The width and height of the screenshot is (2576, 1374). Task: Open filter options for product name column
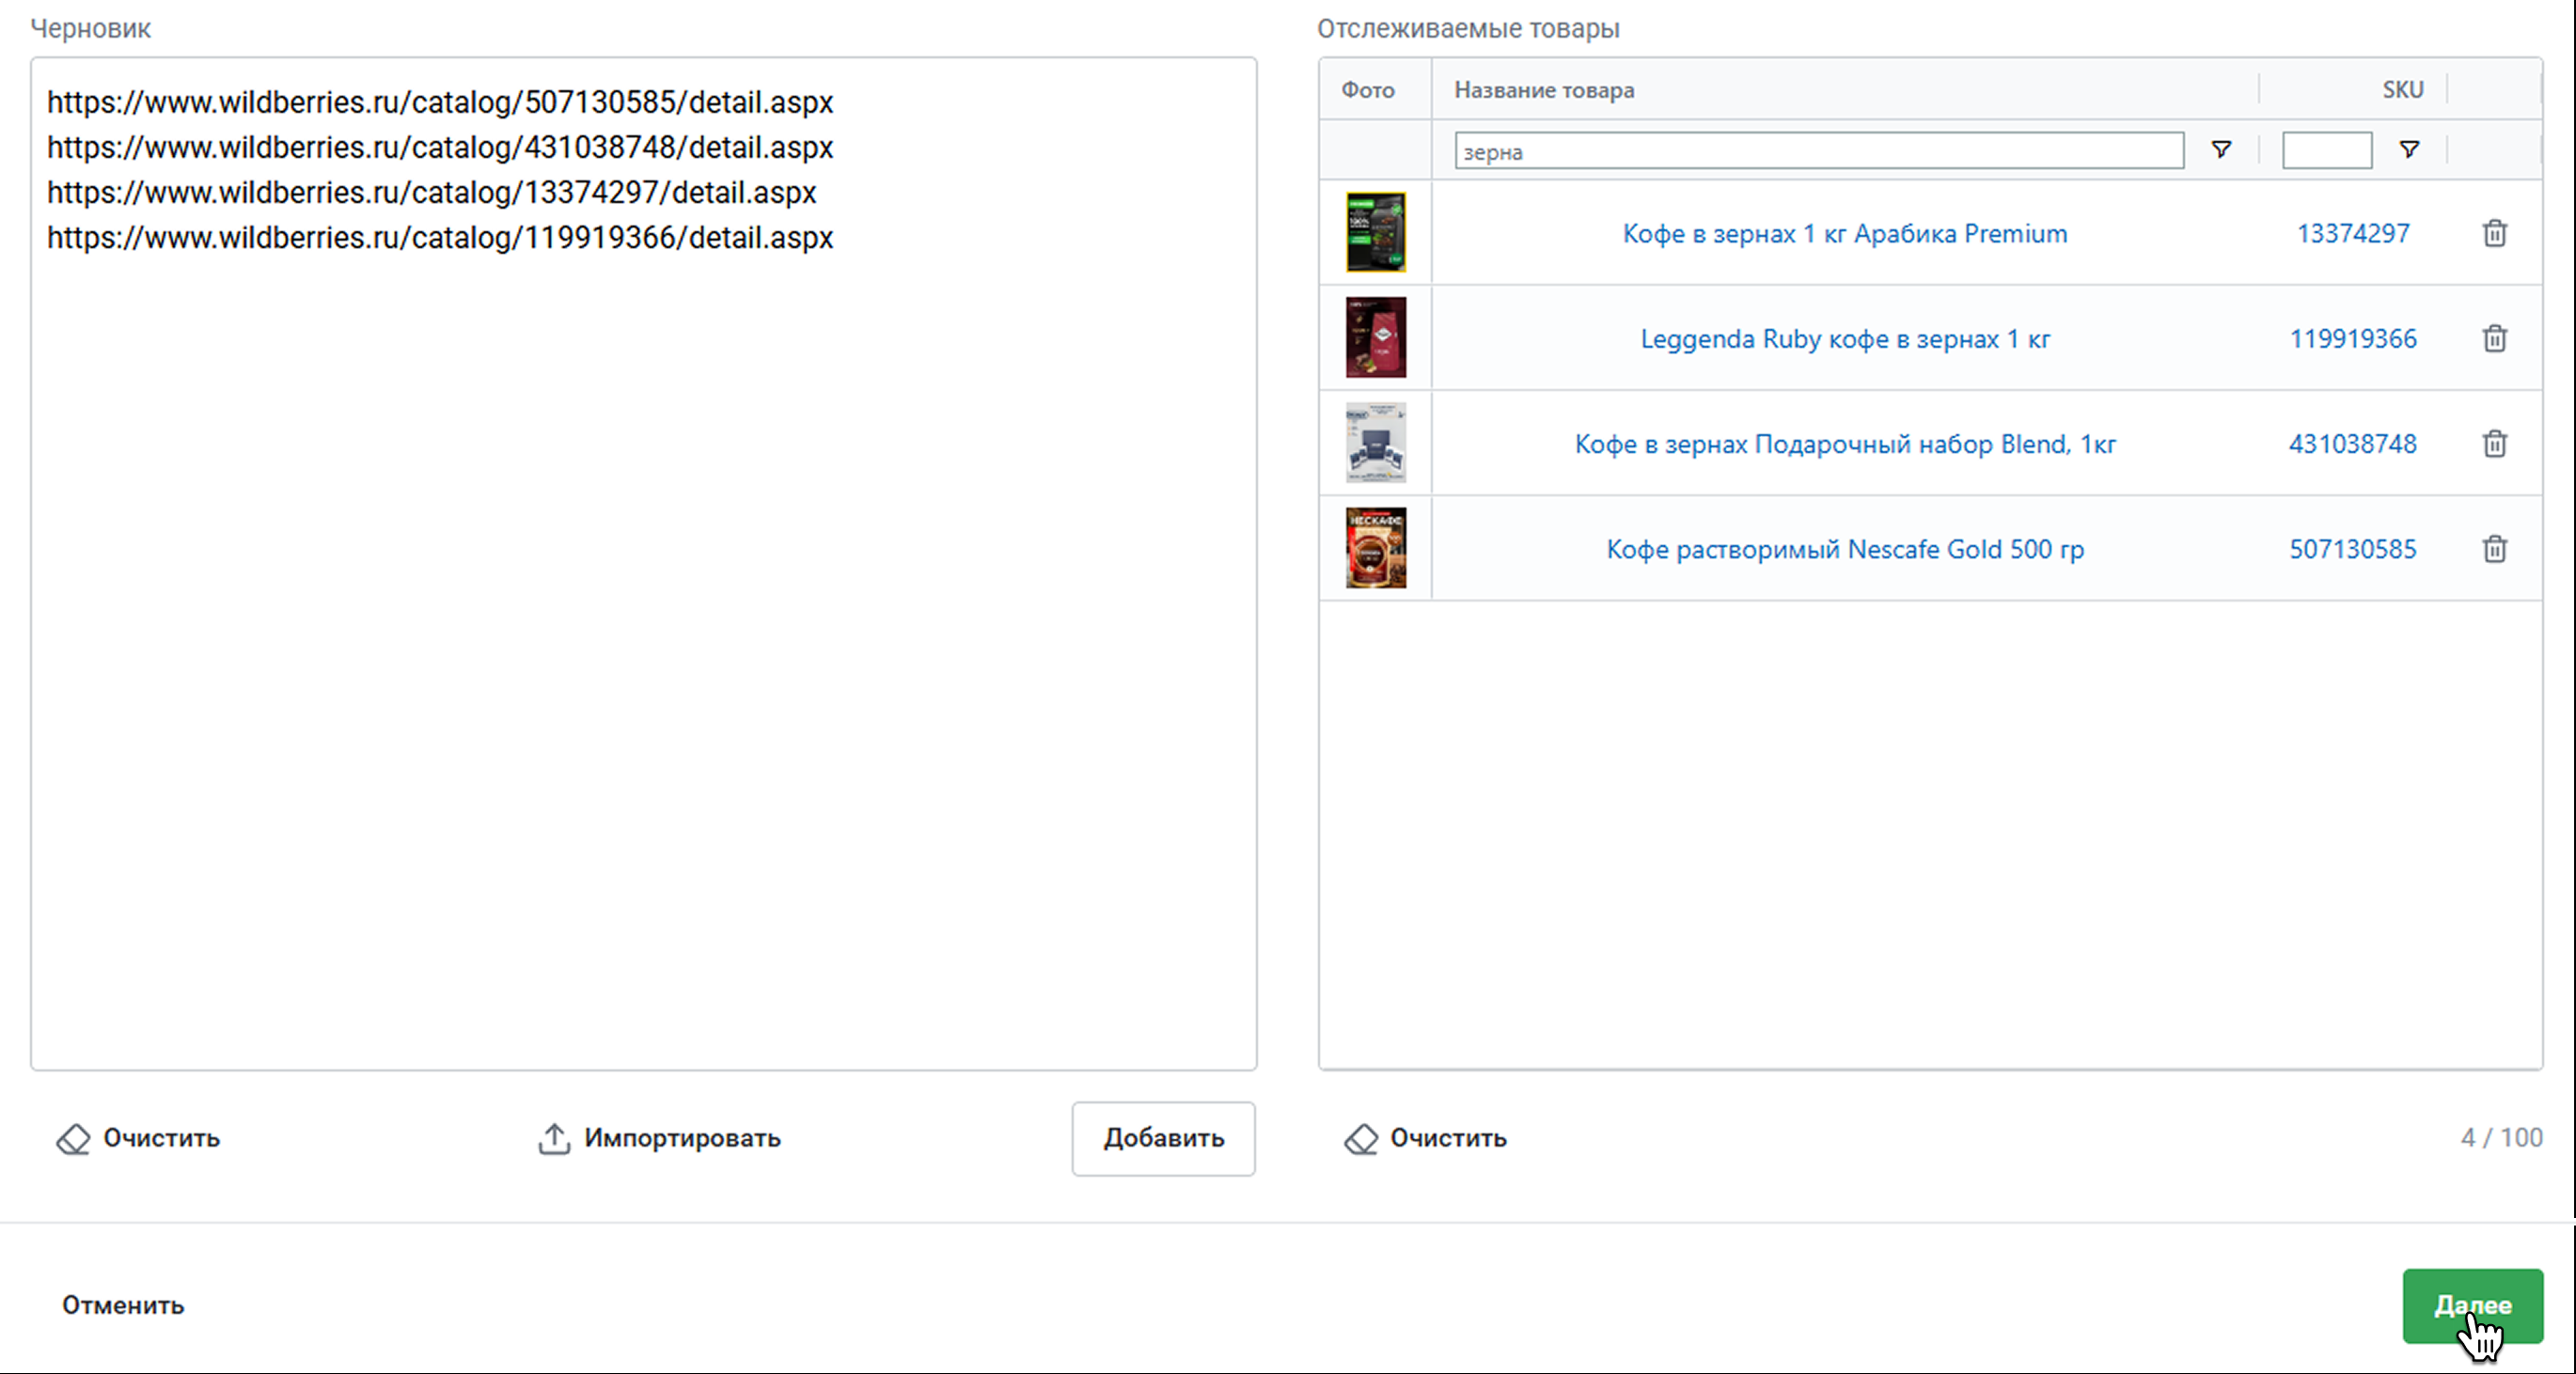pos(2220,150)
